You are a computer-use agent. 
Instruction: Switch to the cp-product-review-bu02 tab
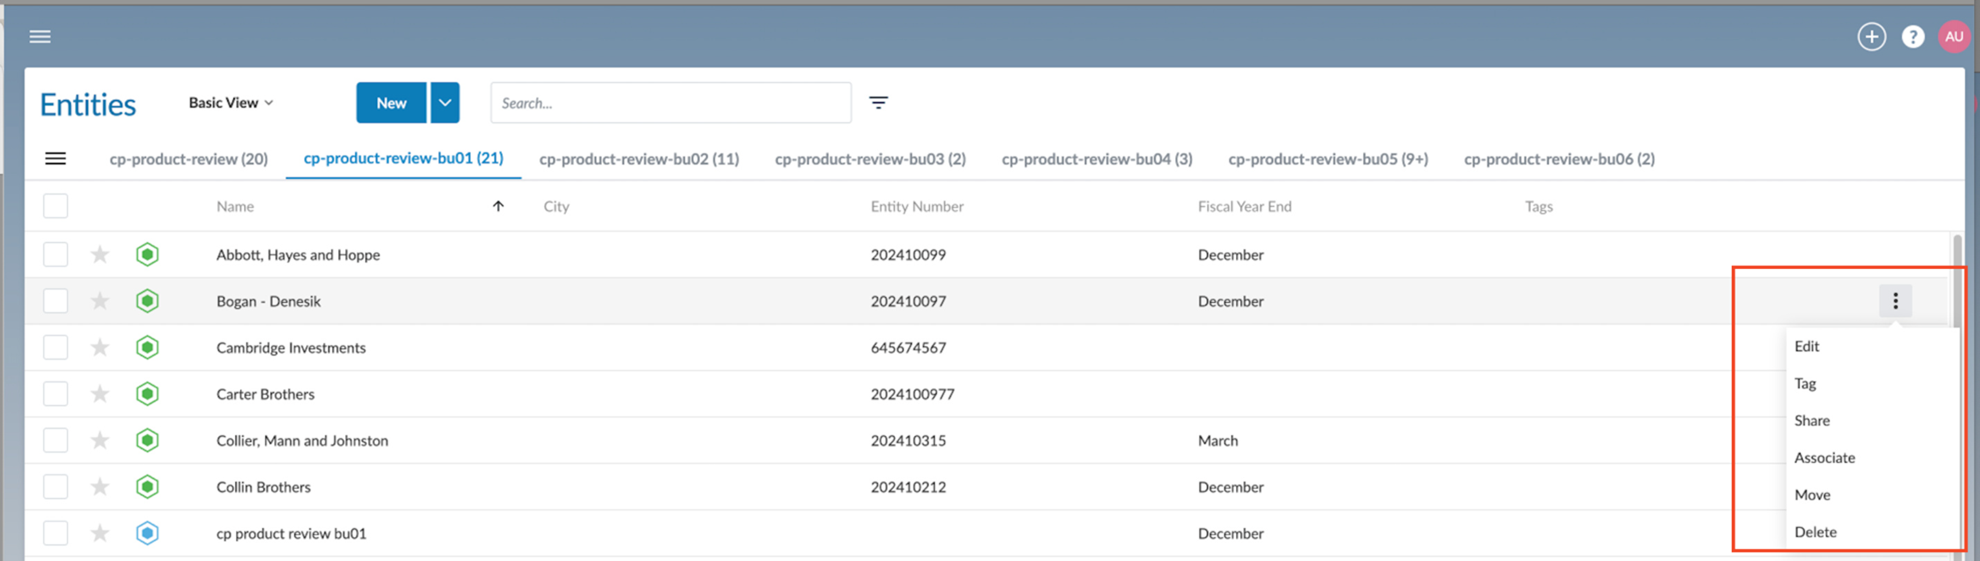click(639, 159)
